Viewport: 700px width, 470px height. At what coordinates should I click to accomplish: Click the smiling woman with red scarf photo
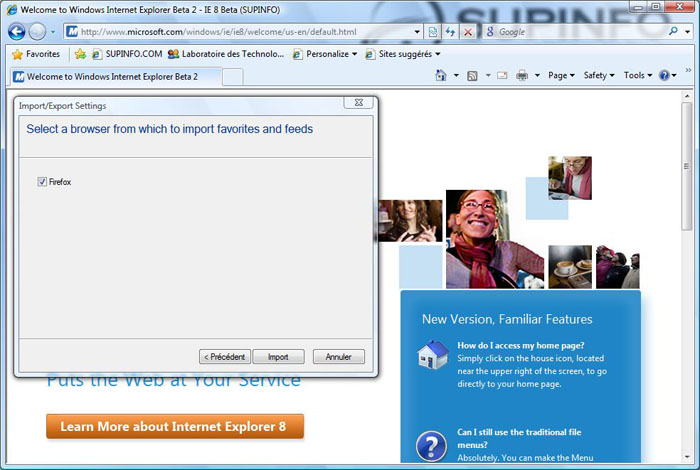pyautogui.click(x=494, y=239)
